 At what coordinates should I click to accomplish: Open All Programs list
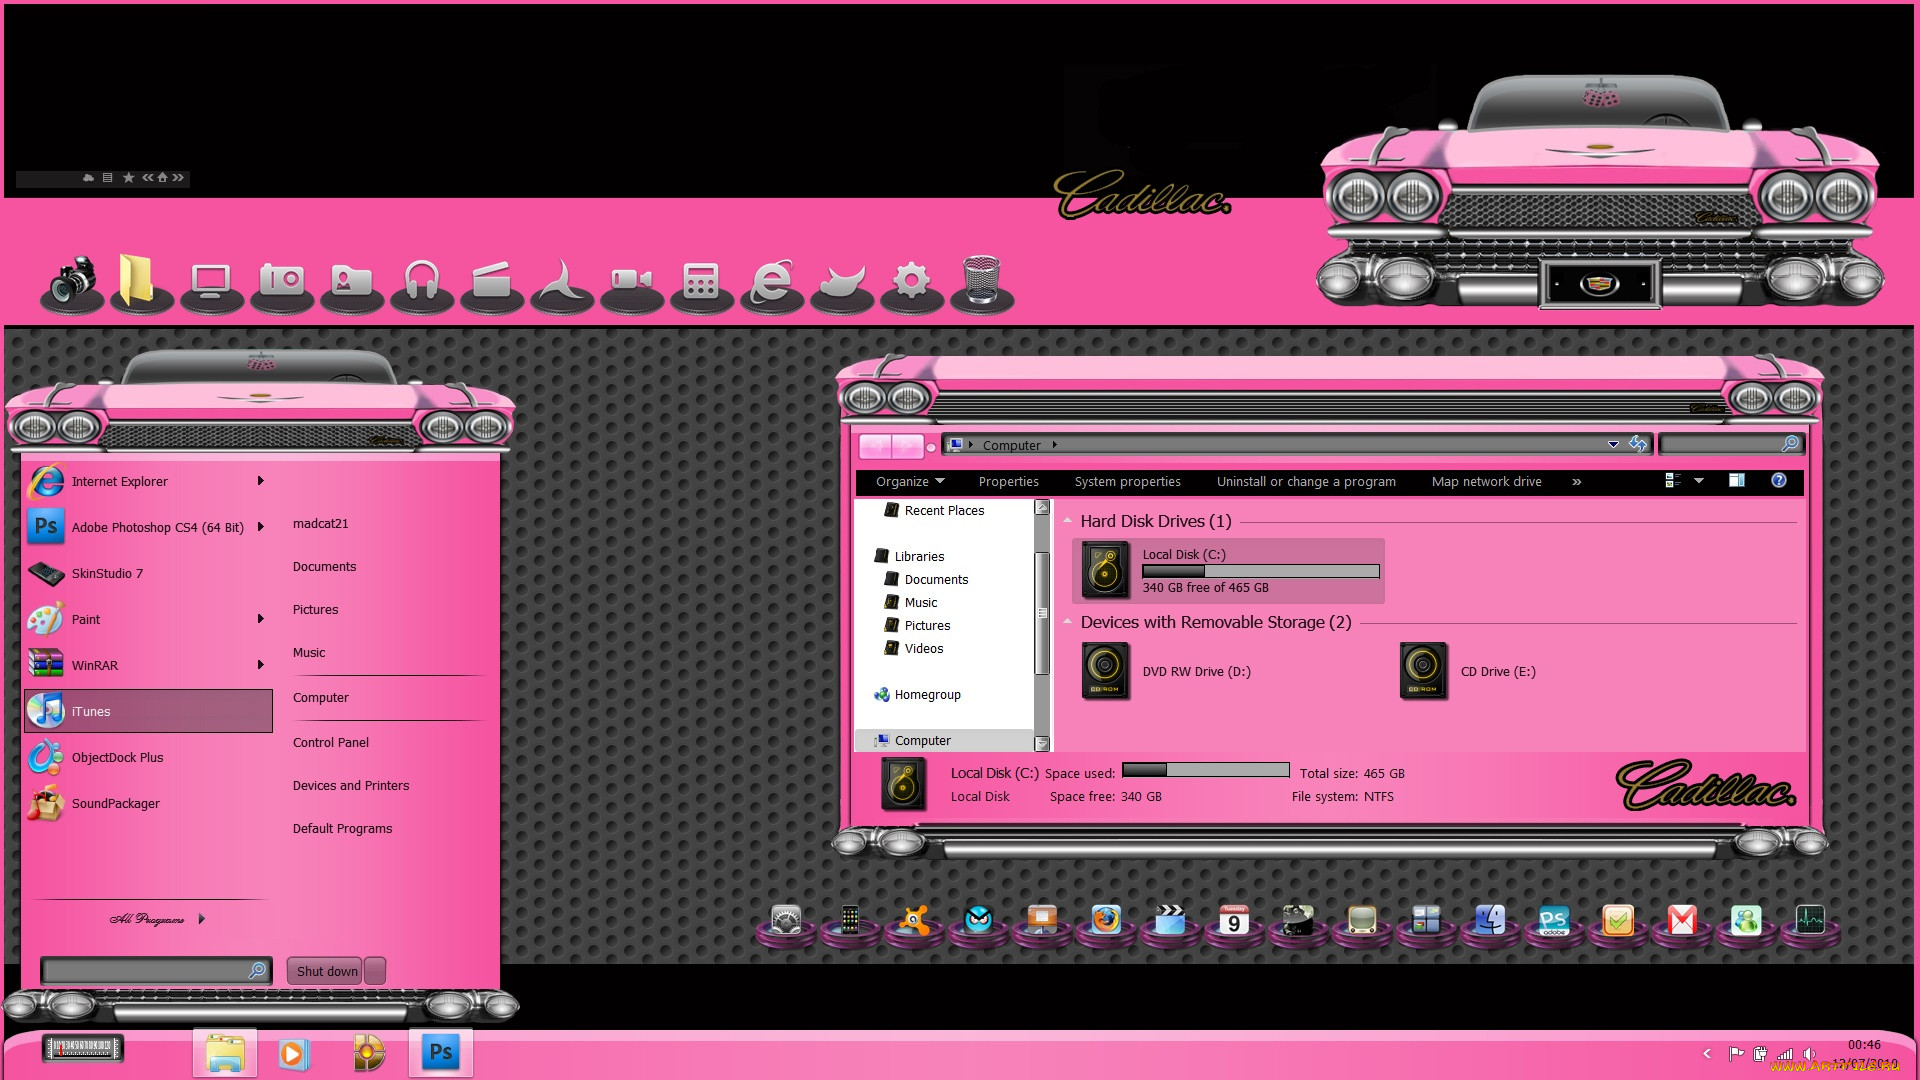pyautogui.click(x=157, y=919)
